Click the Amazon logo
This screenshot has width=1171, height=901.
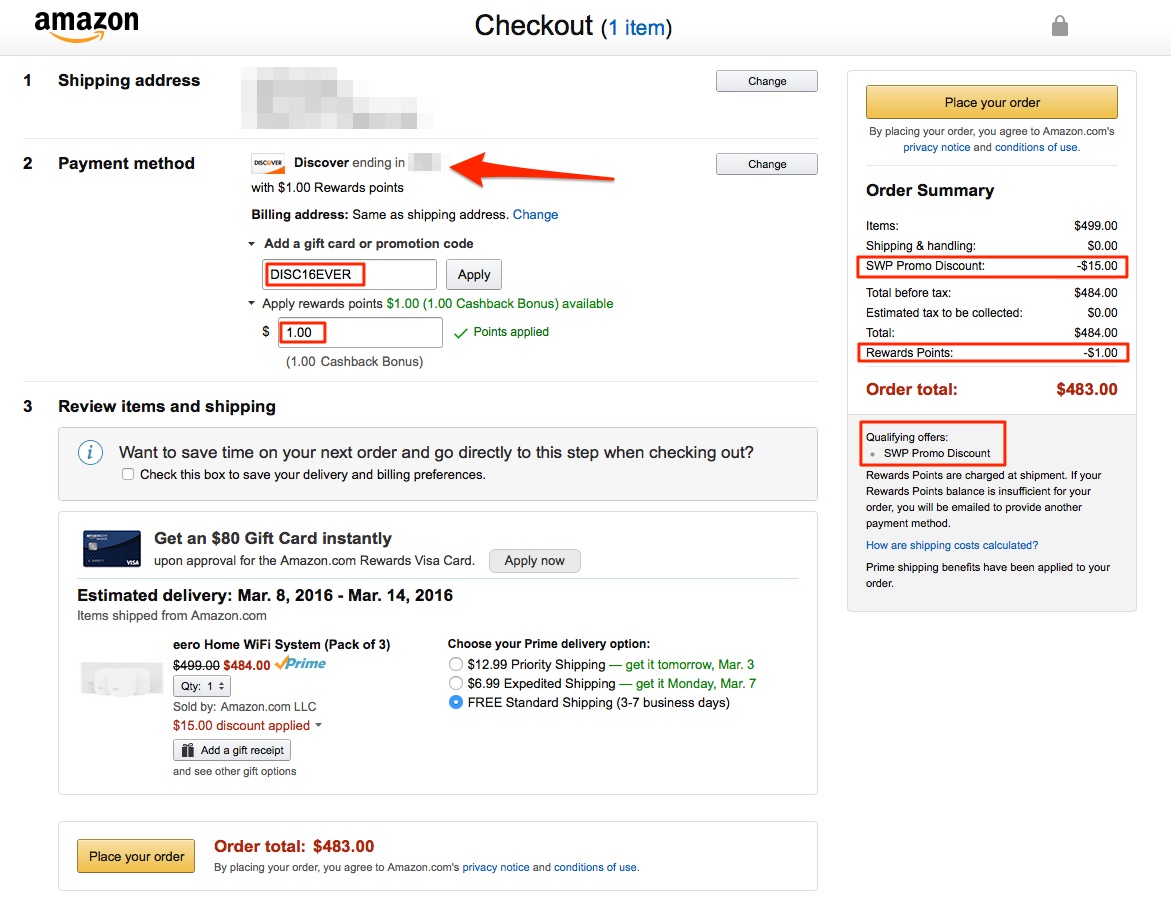click(87, 26)
